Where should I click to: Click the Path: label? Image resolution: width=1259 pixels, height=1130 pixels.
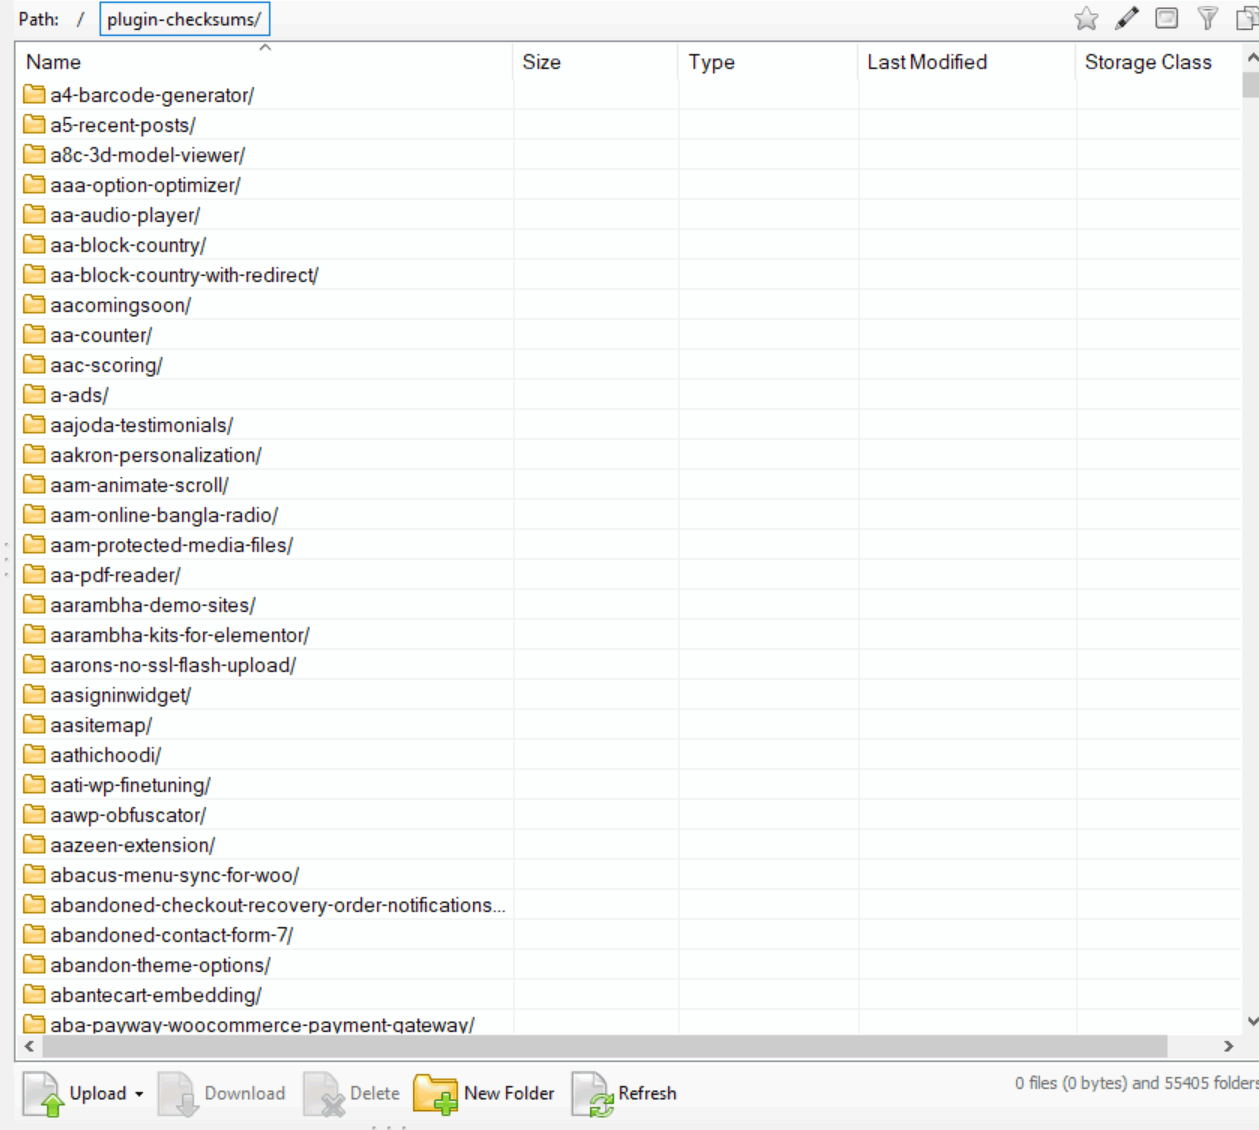point(38,19)
